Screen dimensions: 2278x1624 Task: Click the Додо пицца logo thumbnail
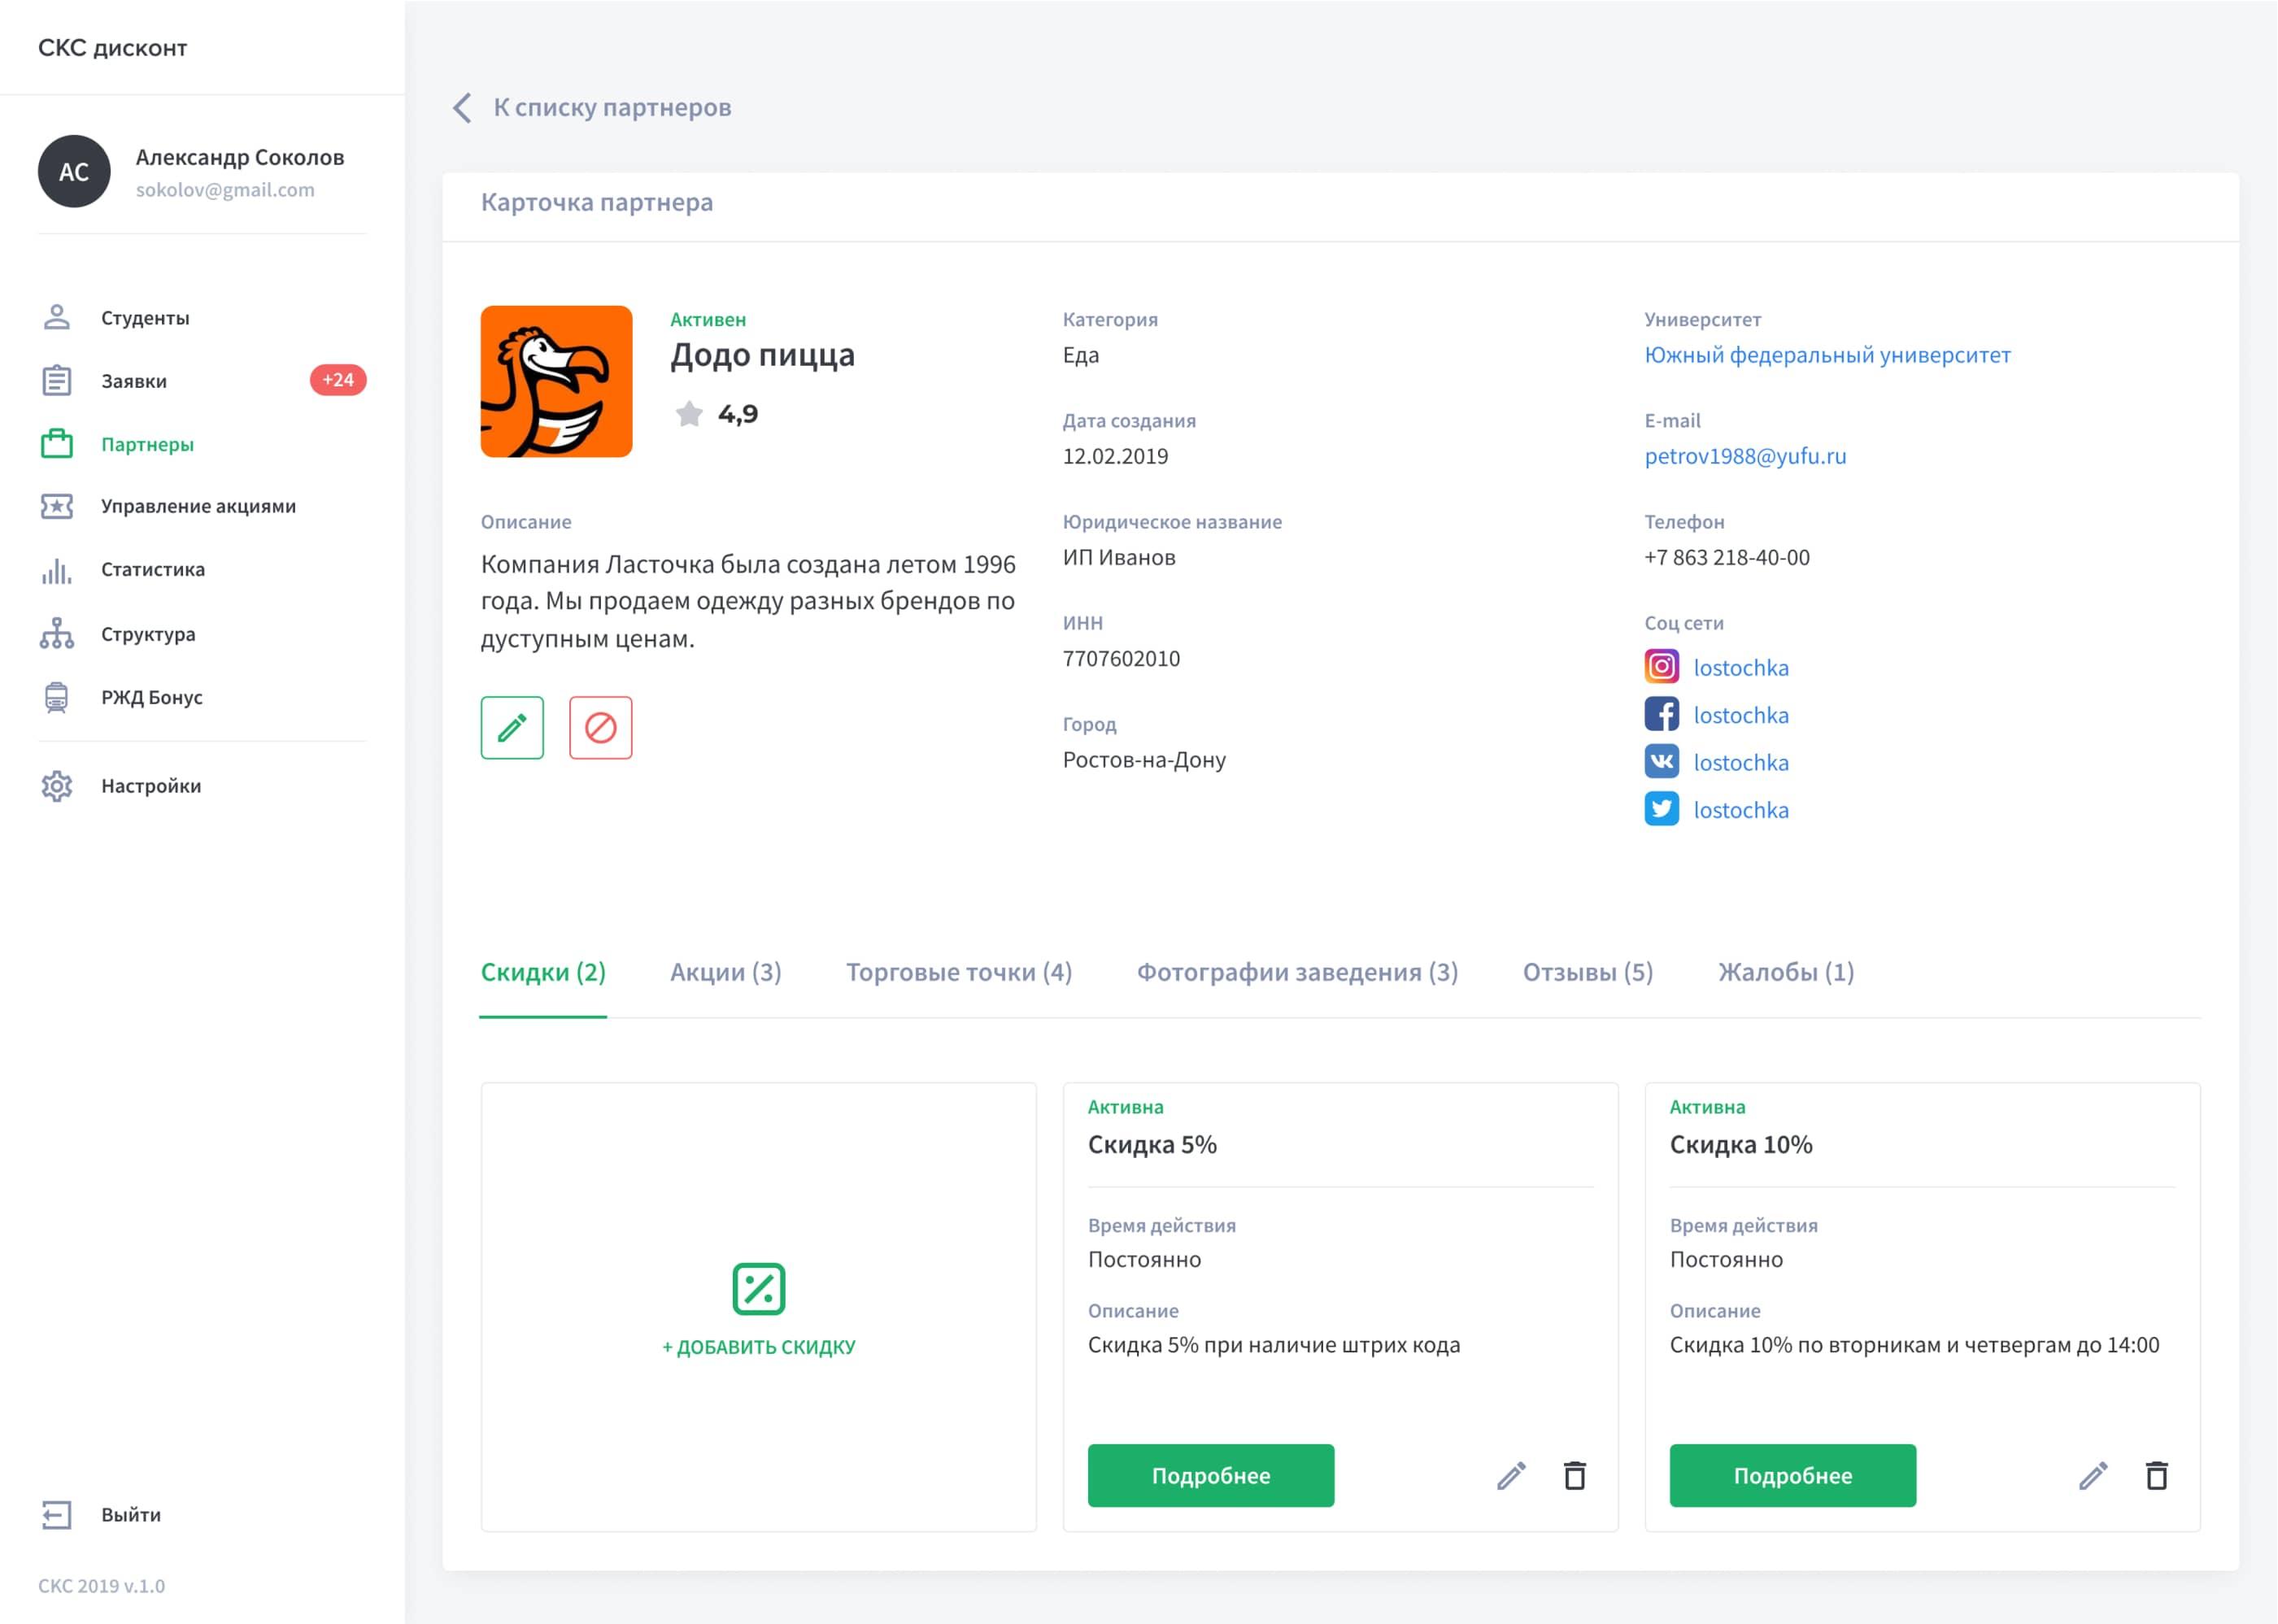(x=556, y=381)
